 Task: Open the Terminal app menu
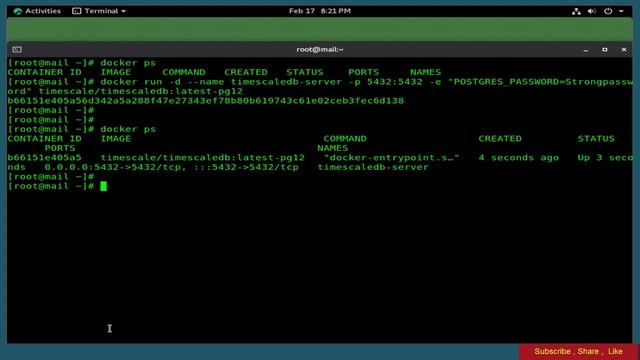[x=99, y=11]
